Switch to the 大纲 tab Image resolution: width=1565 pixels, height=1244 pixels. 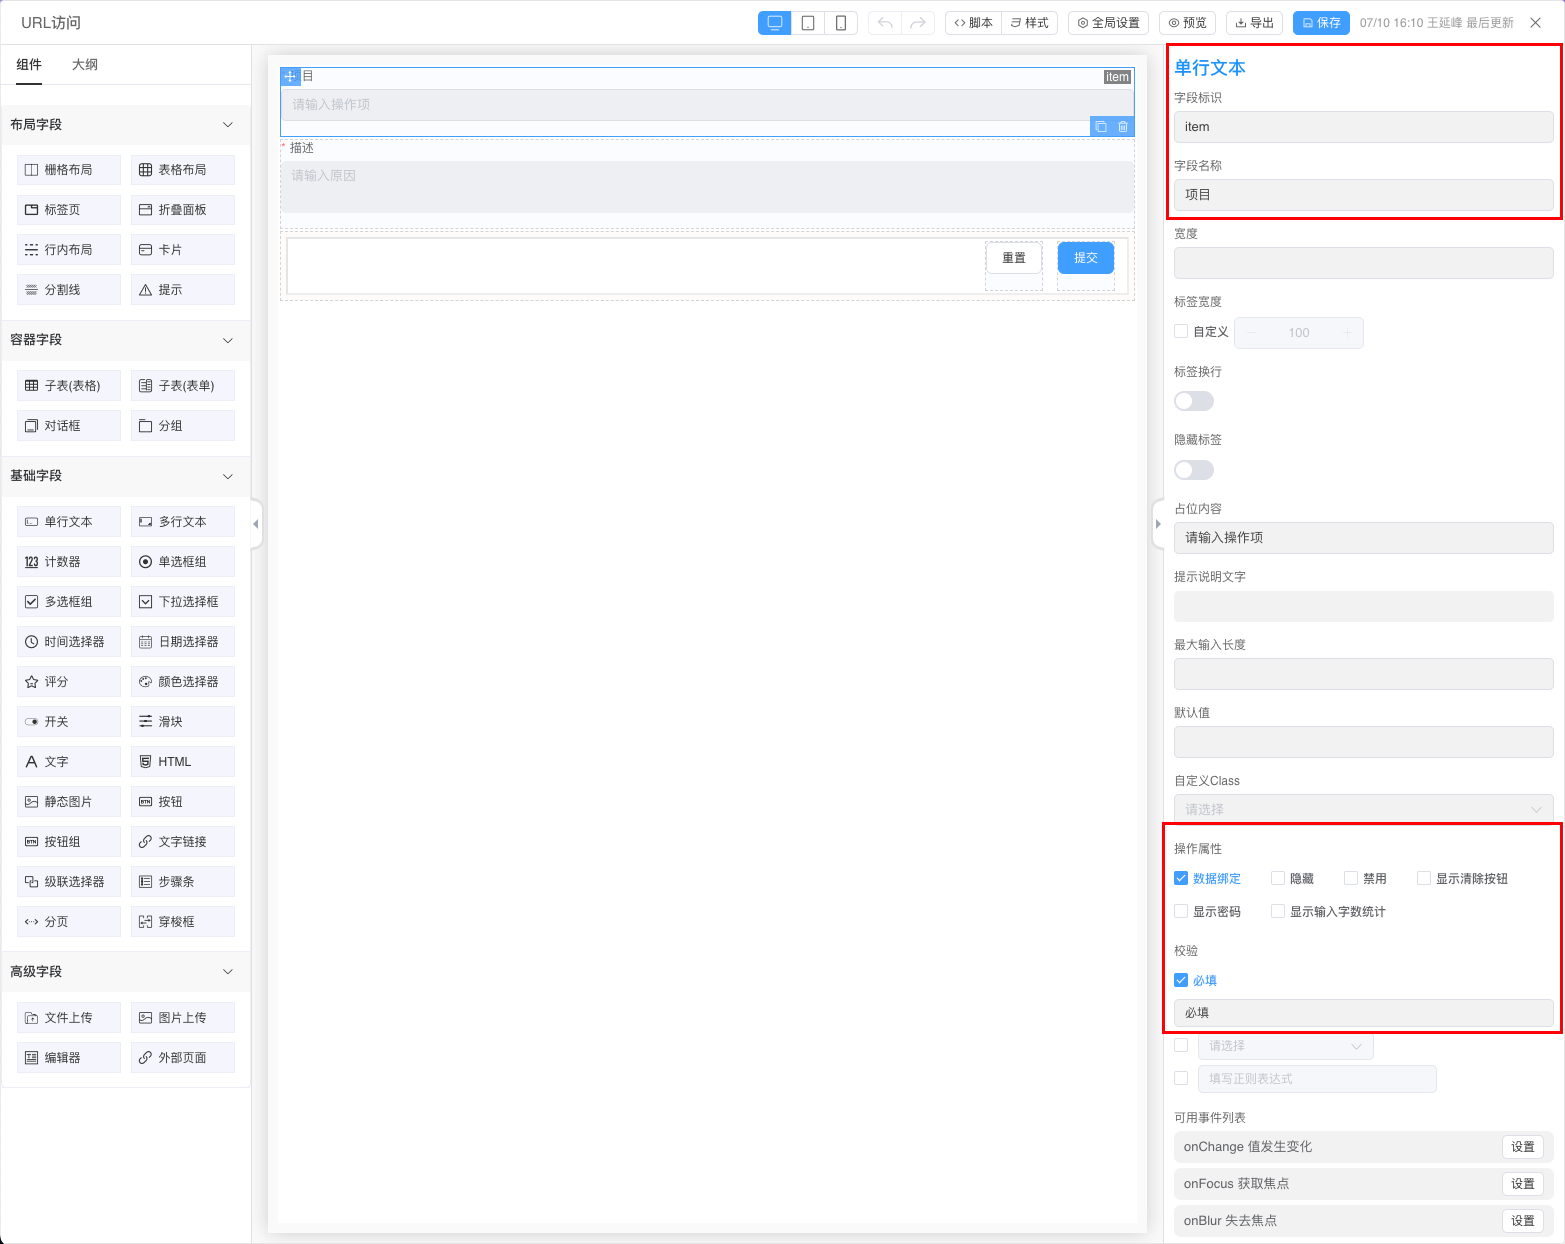point(85,65)
